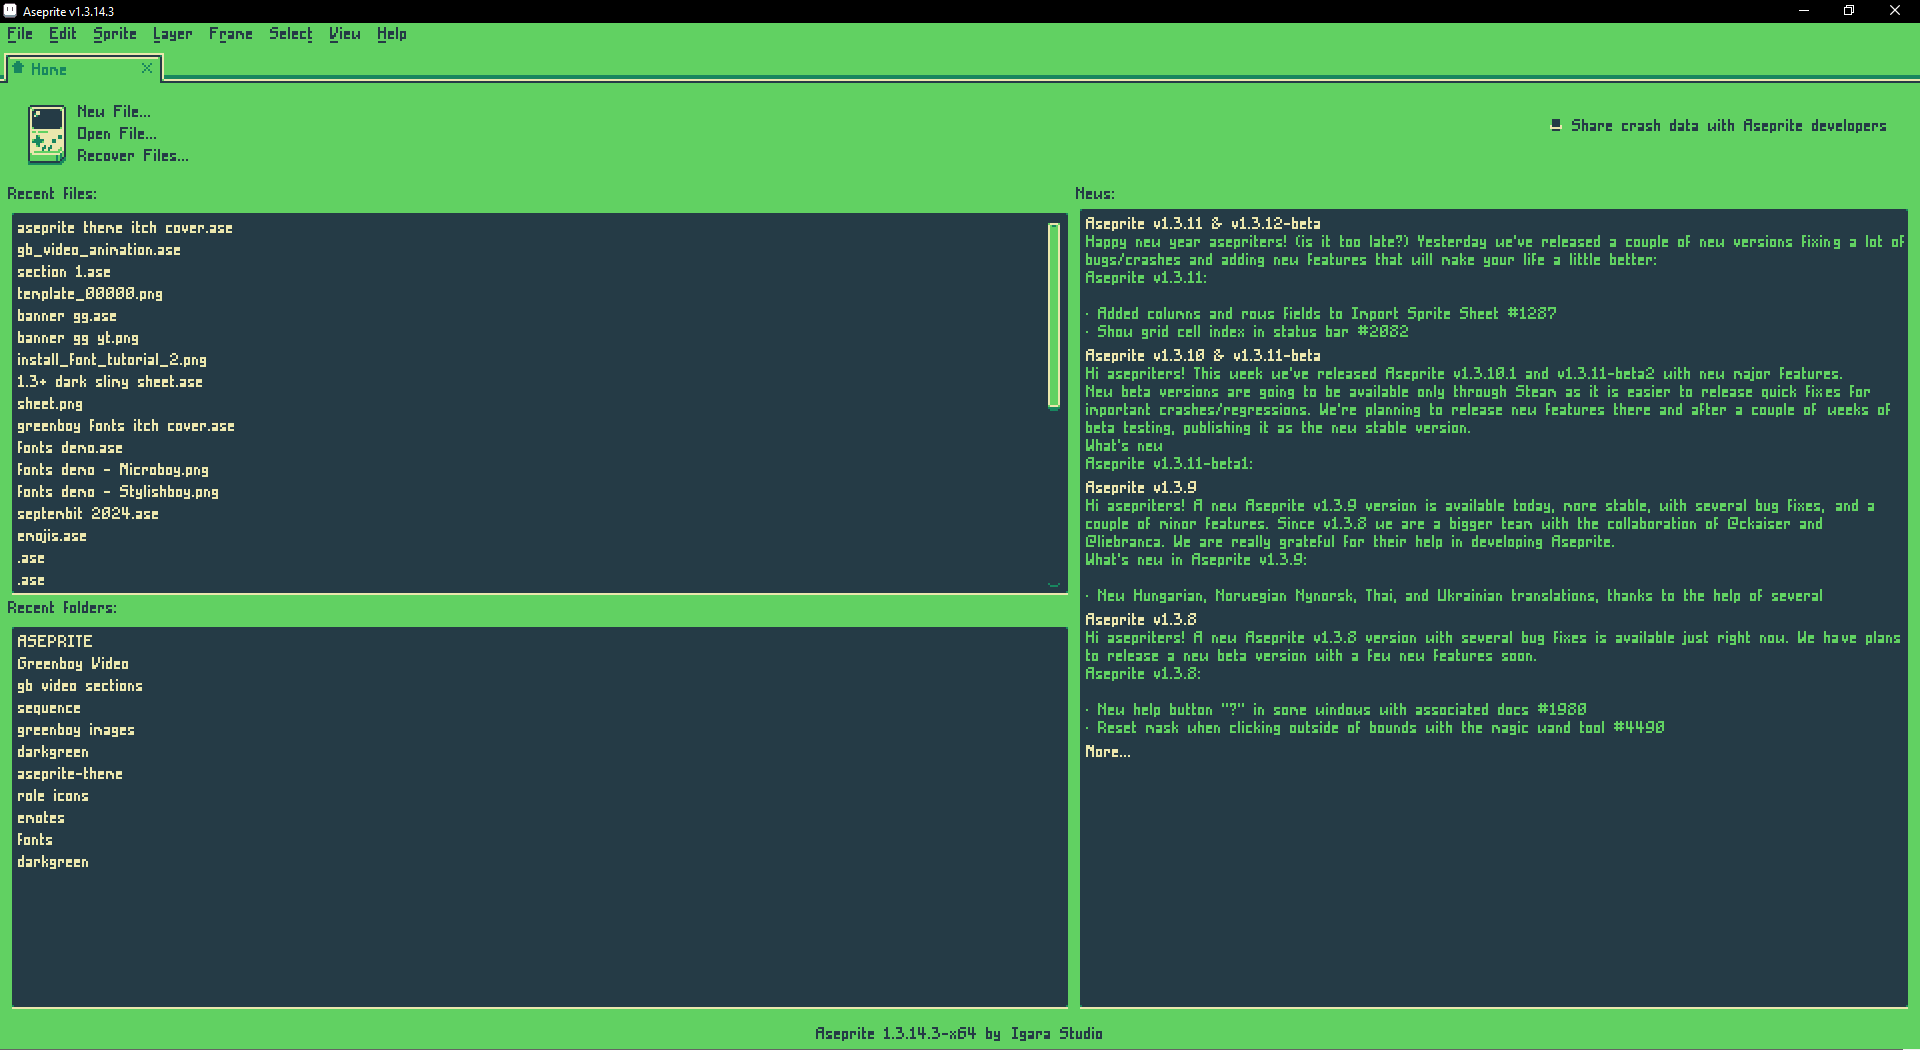Open the Help menu

392,34
